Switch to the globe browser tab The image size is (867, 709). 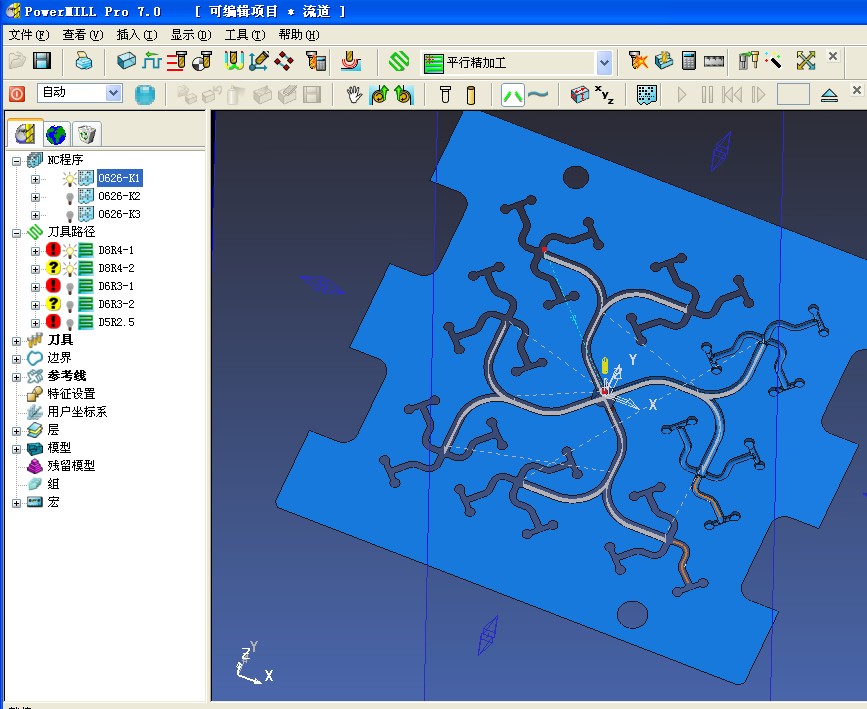(x=56, y=134)
